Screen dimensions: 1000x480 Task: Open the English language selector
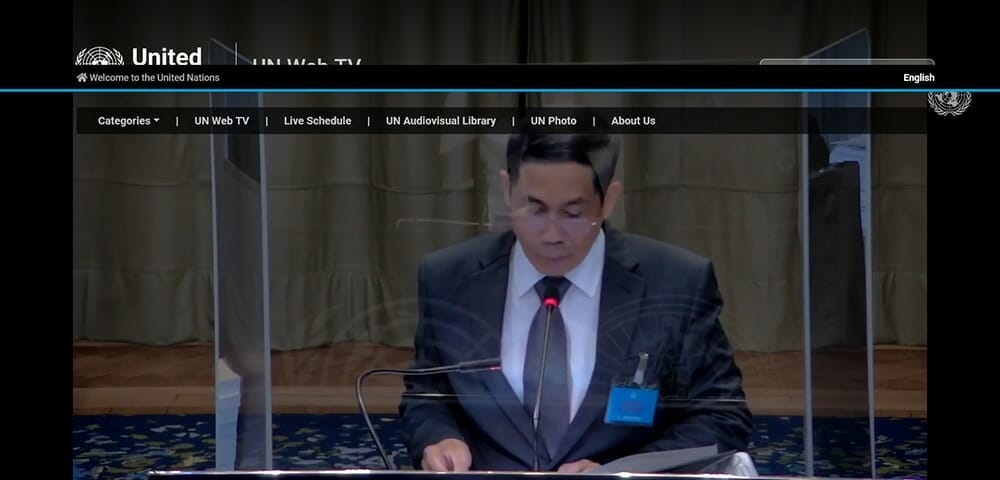click(918, 78)
